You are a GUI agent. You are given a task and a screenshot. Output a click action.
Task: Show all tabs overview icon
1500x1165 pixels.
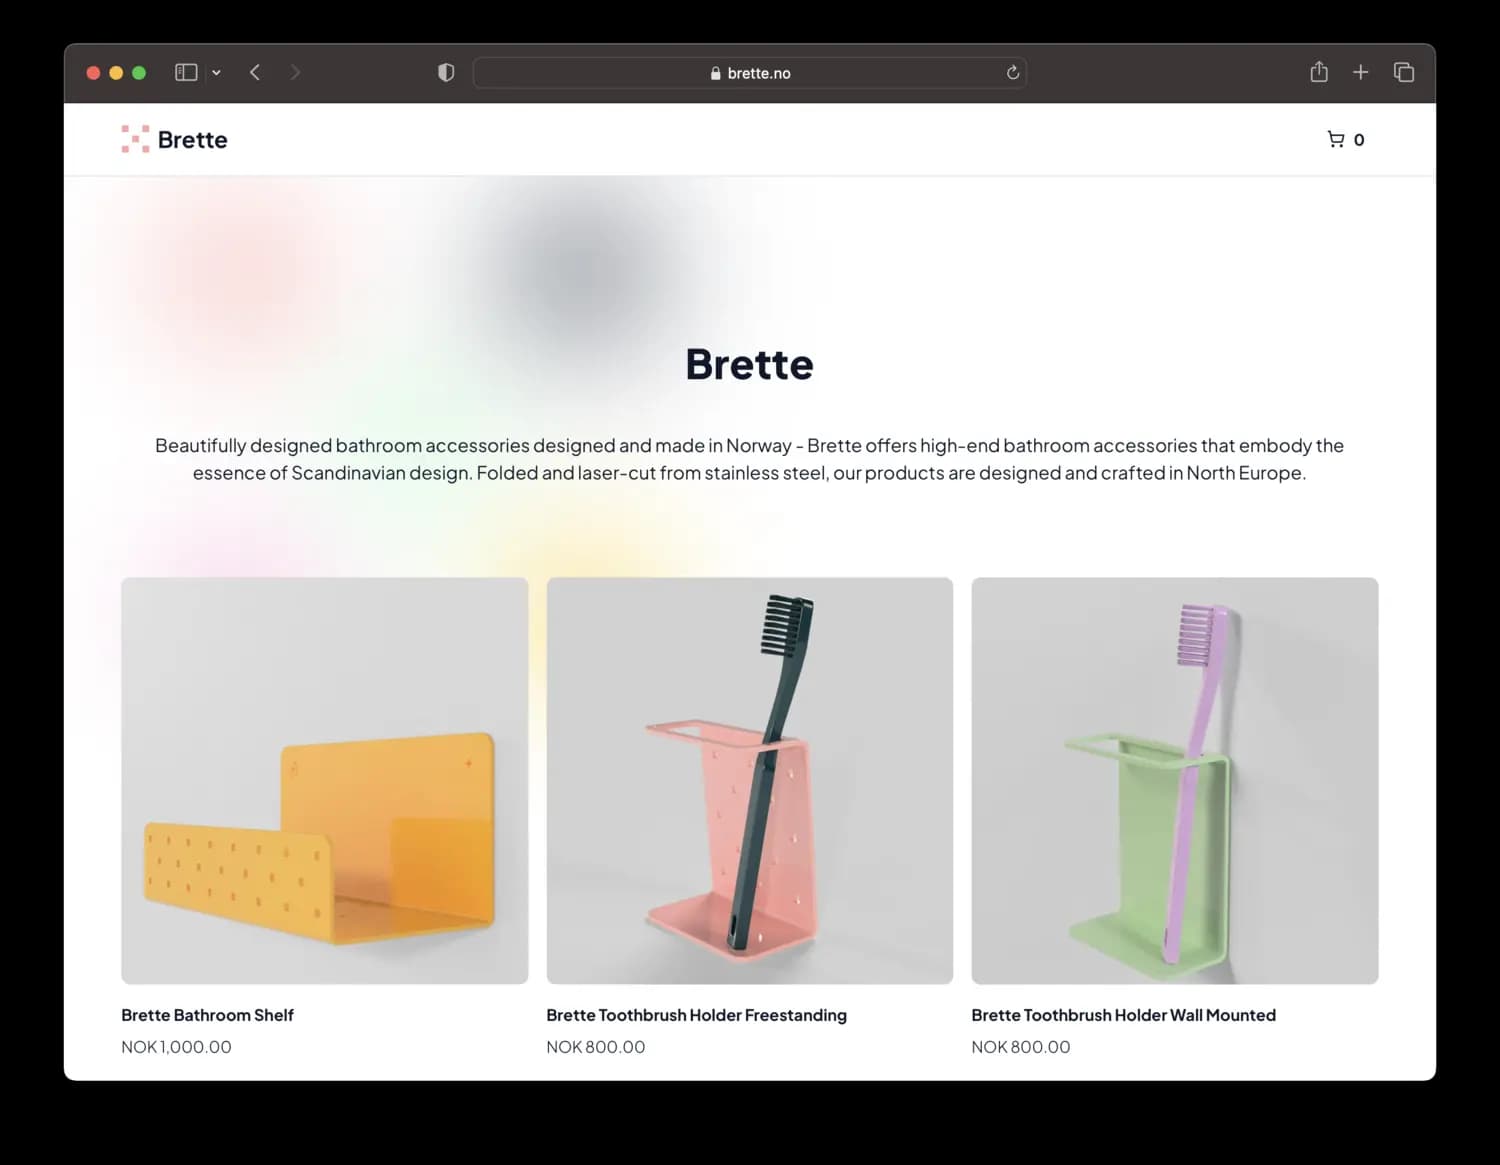[1404, 72]
